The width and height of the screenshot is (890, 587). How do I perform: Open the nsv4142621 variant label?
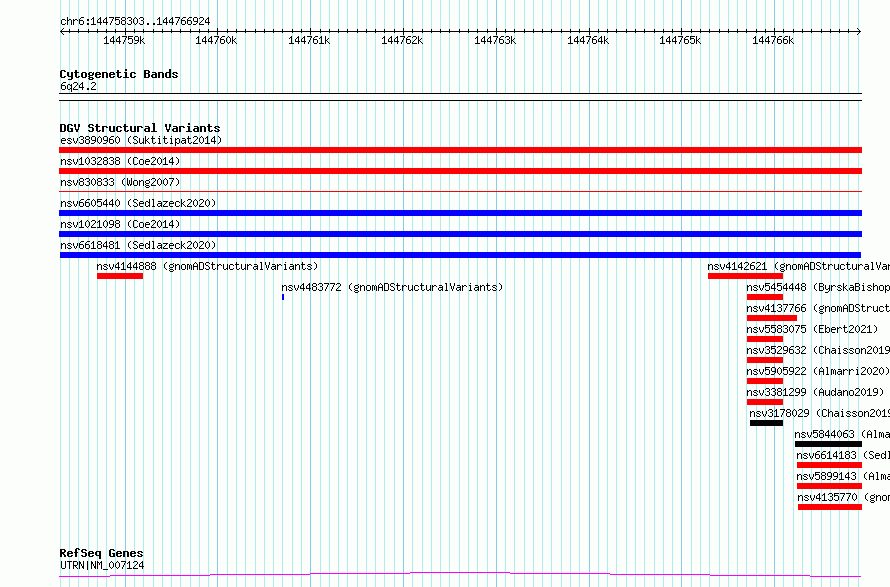(x=798, y=266)
